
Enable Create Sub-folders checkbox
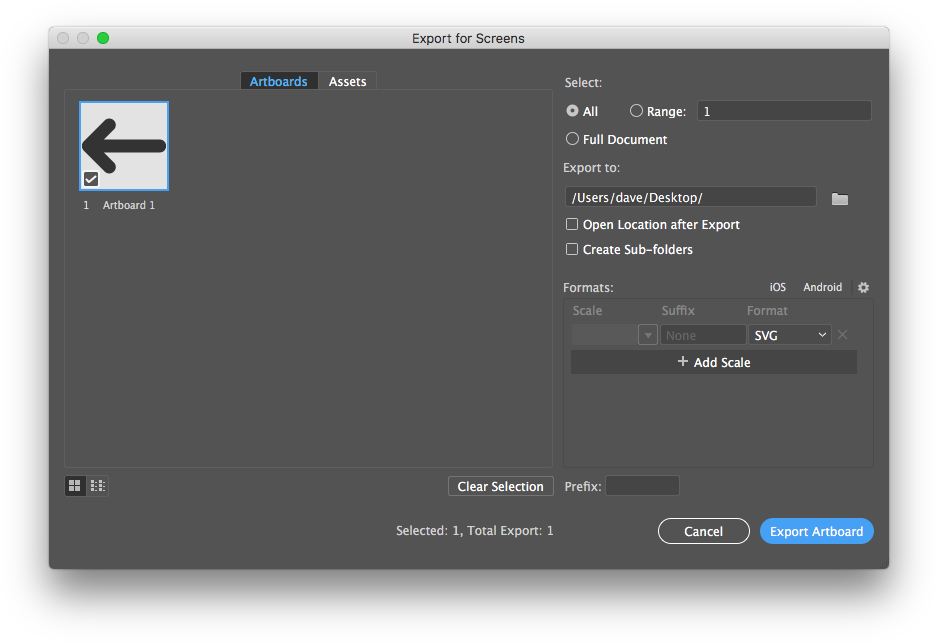point(572,249)
